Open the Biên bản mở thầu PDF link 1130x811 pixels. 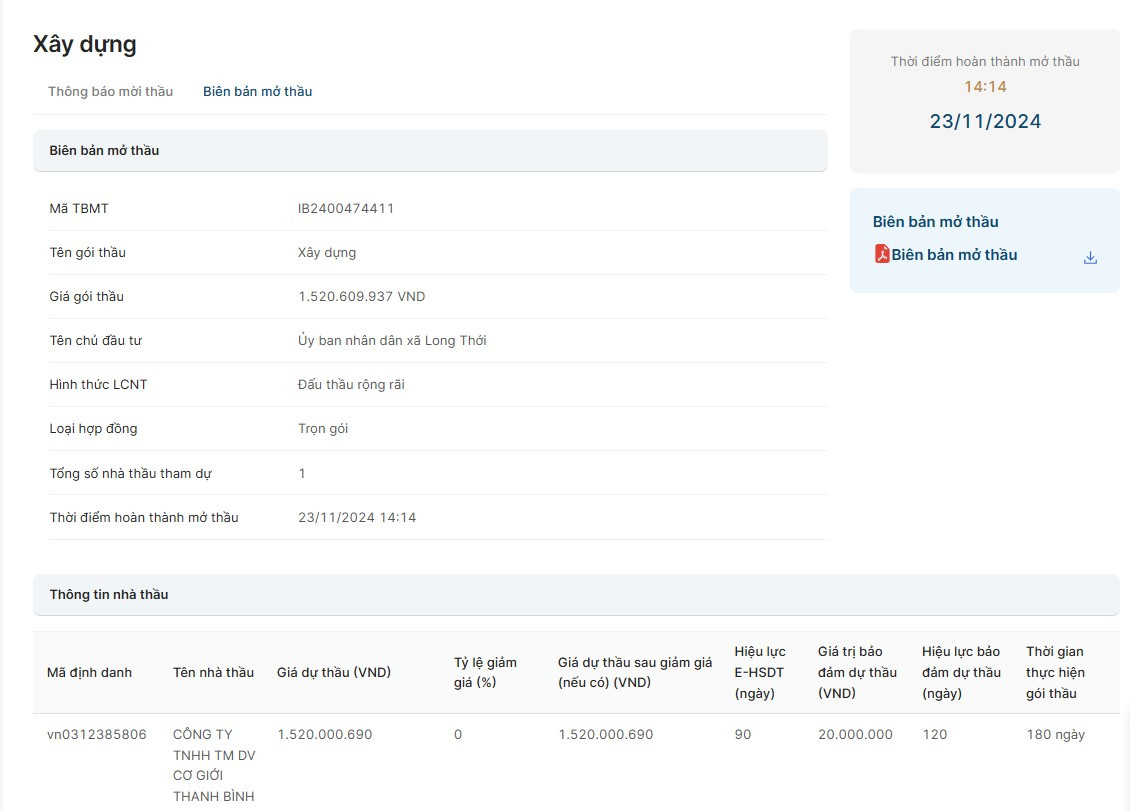coord(954,255)
